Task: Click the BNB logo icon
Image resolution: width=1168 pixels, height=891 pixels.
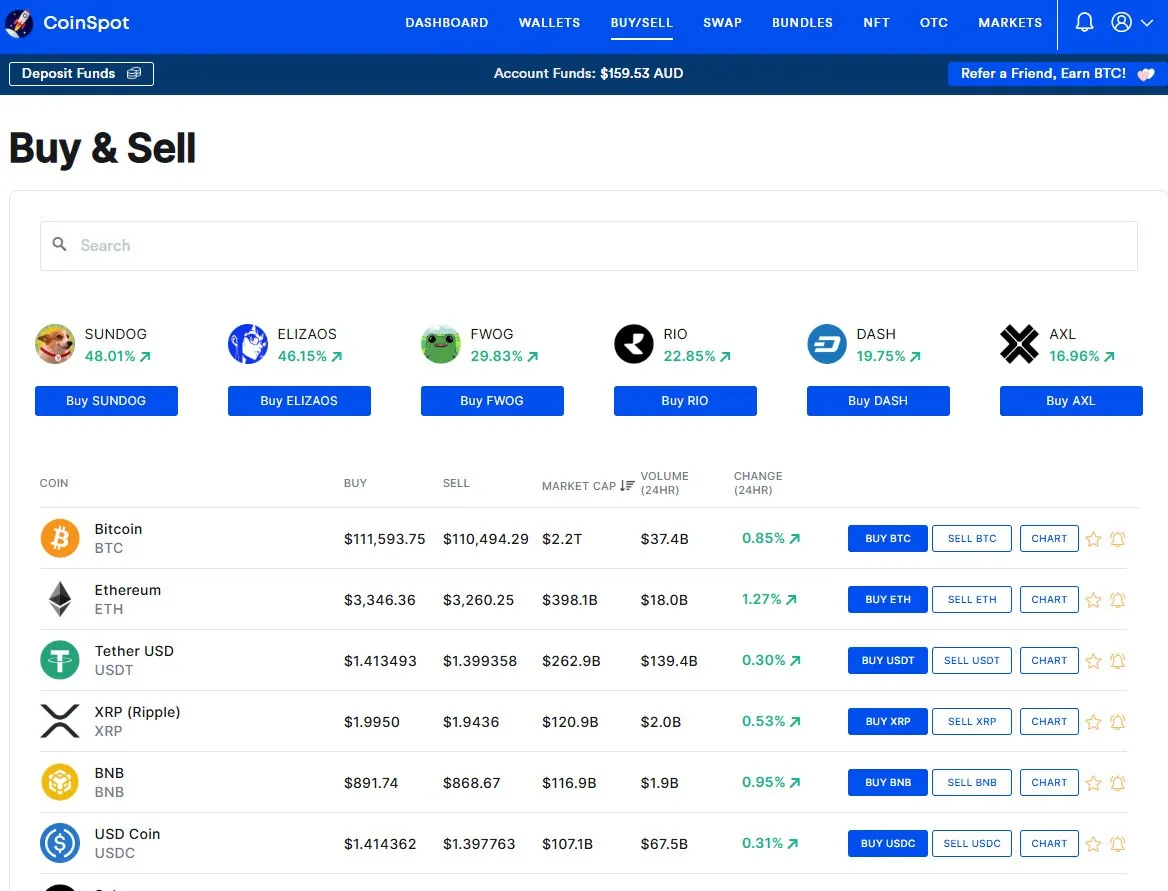Action: 60,782
